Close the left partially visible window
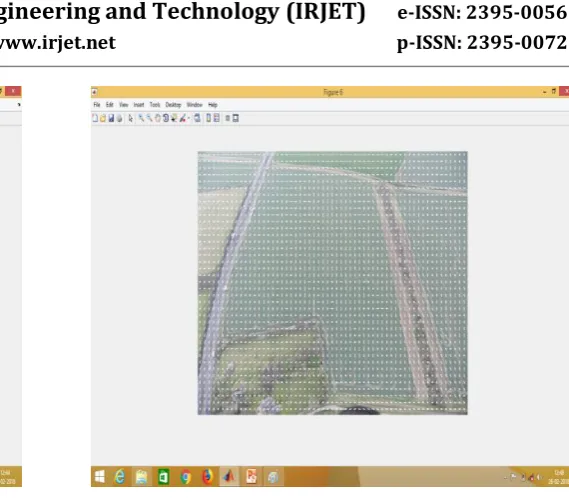Image resolution: width=569 pixels, height=498 pixels. pyautogui.click(x=13, y=91)
